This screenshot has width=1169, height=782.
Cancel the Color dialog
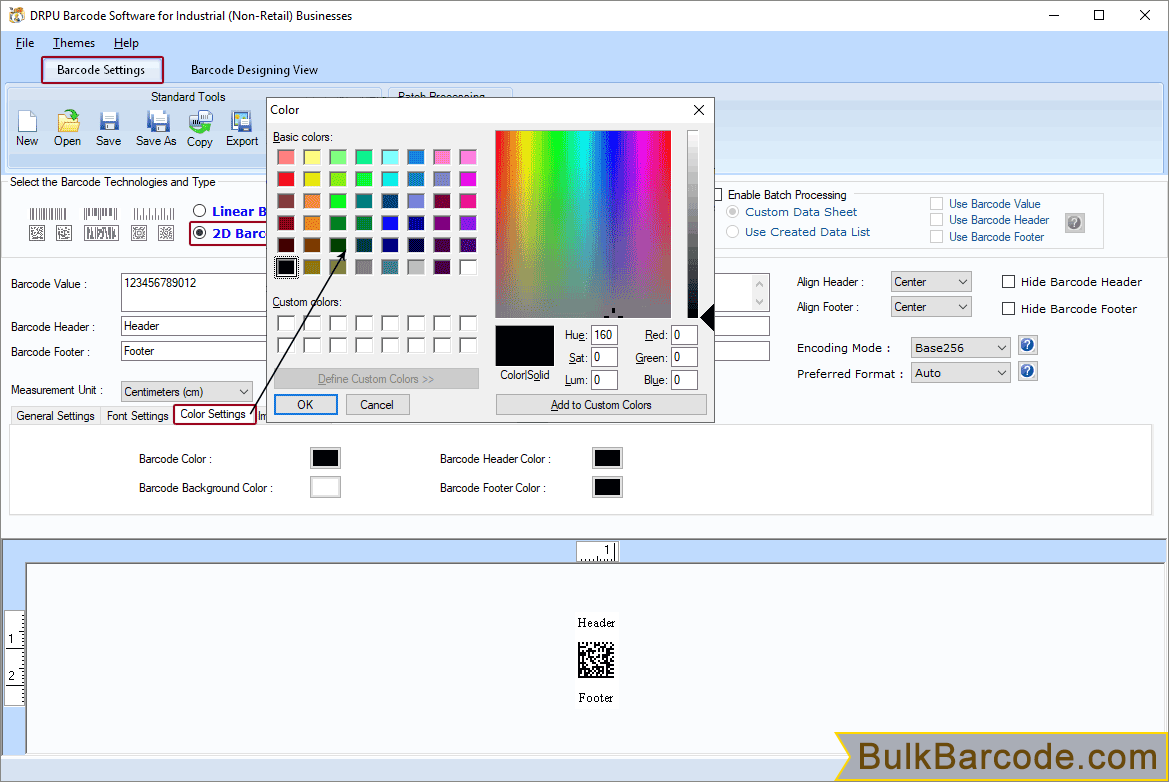[376, 405]
